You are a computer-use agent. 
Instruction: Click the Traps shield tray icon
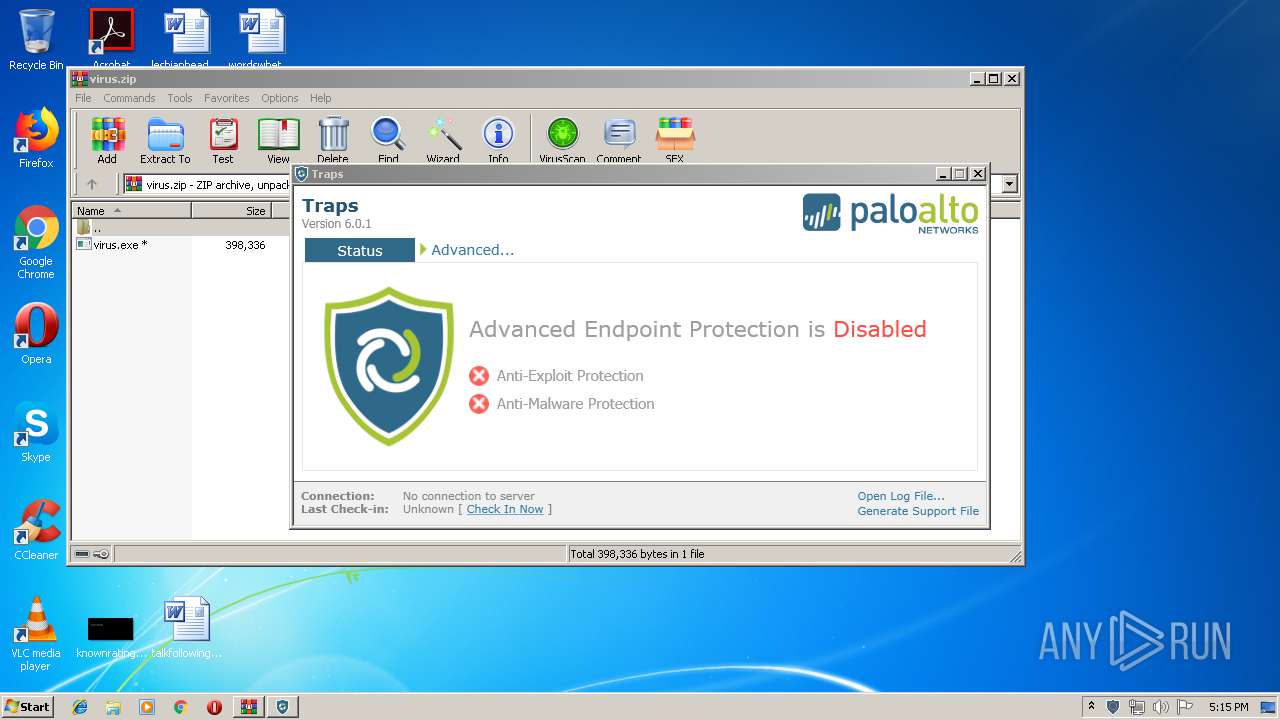coord(1113,707)
